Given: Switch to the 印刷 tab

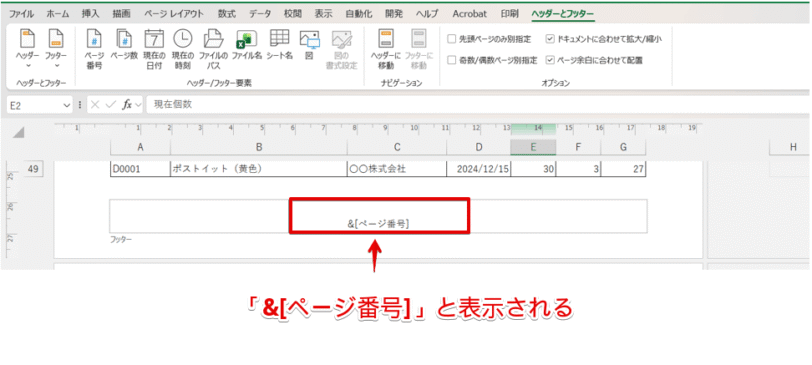Looking at the screenshot, I should [x=509, y=14].
